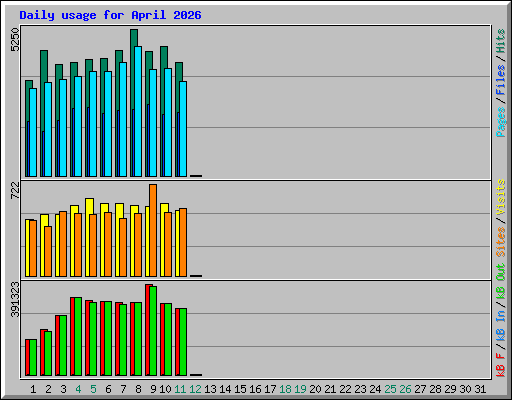The height and width of the screenshot is (400, 512).
Task: Select day 15 on the x-axis
Action: pyautogui.click(x=240, y=389)
